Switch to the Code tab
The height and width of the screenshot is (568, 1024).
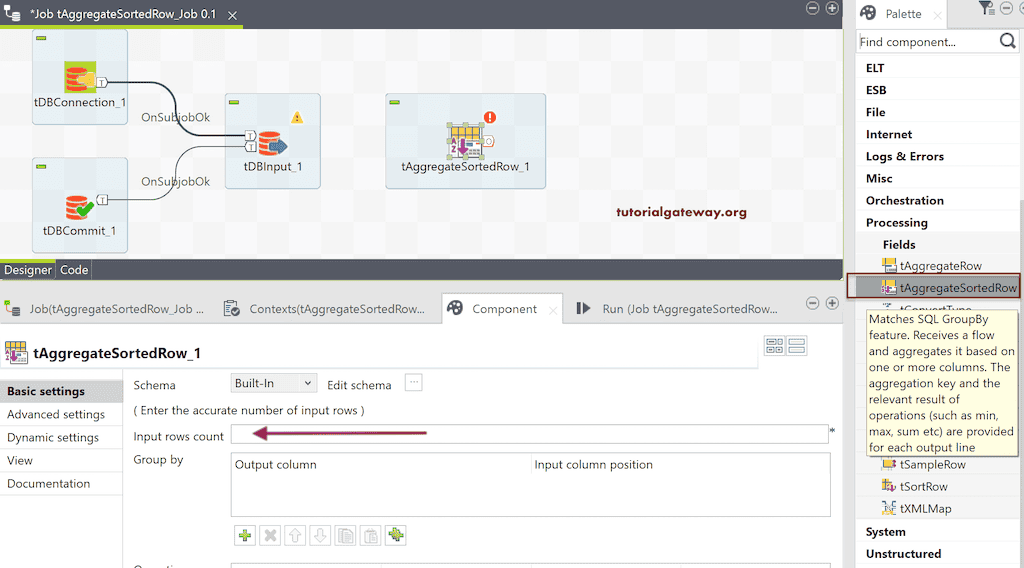(74, 270)
